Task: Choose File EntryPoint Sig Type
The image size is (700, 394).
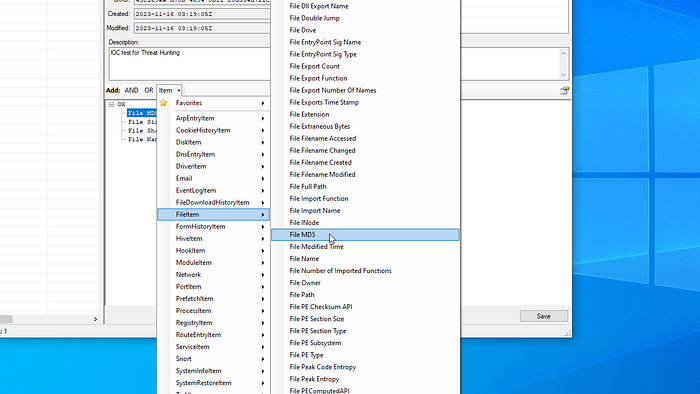Action: 365,54
